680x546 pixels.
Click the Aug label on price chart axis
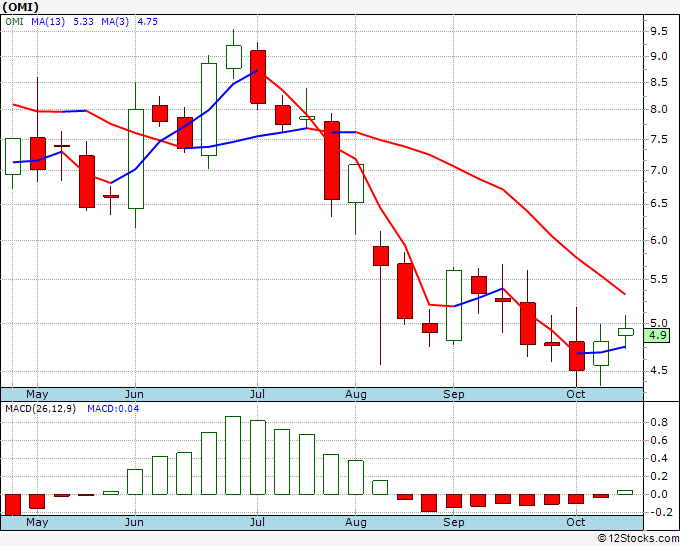click(x=356, y=394)
